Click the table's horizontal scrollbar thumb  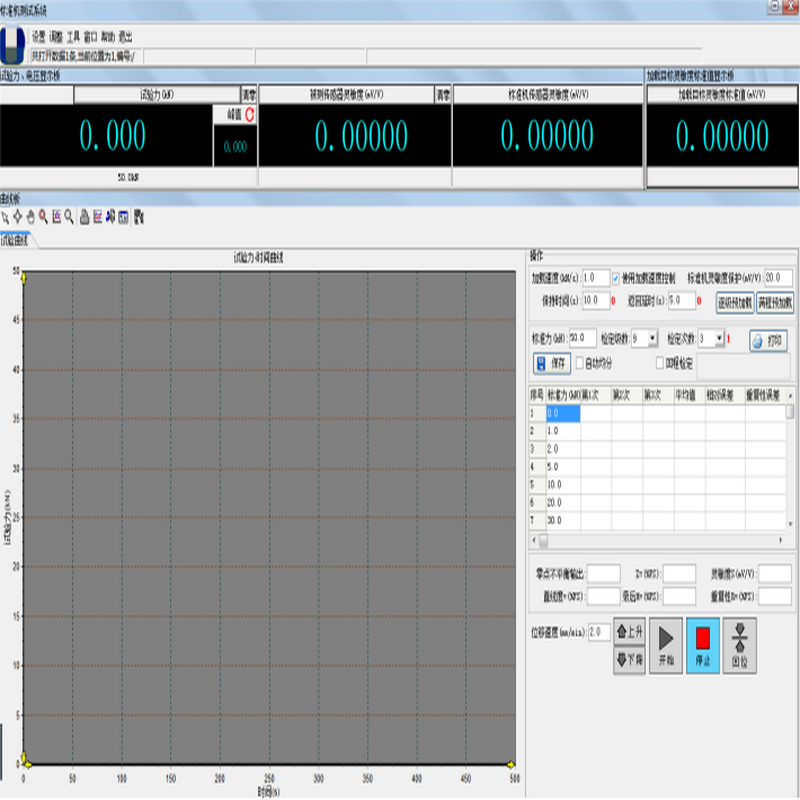(x=544, y=540)
